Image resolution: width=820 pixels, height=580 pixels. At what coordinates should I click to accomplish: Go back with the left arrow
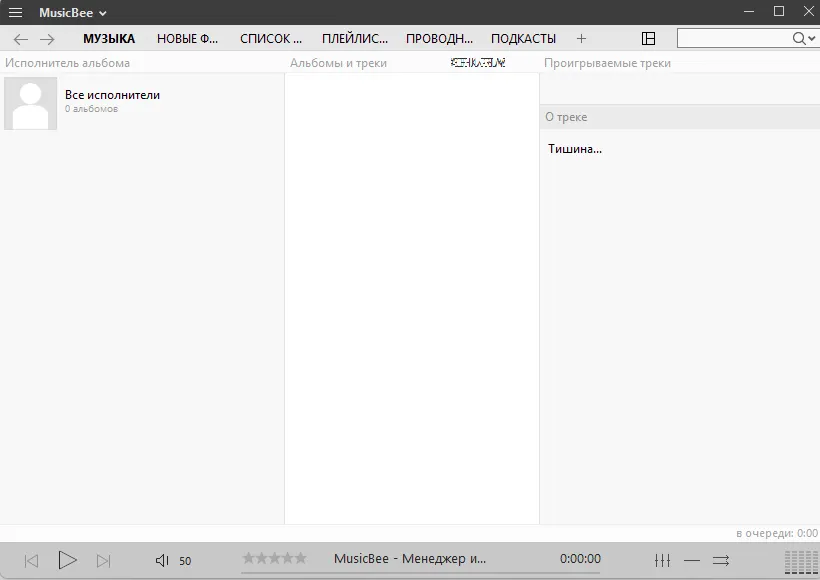pyautogui.click(x=20, y=39)
